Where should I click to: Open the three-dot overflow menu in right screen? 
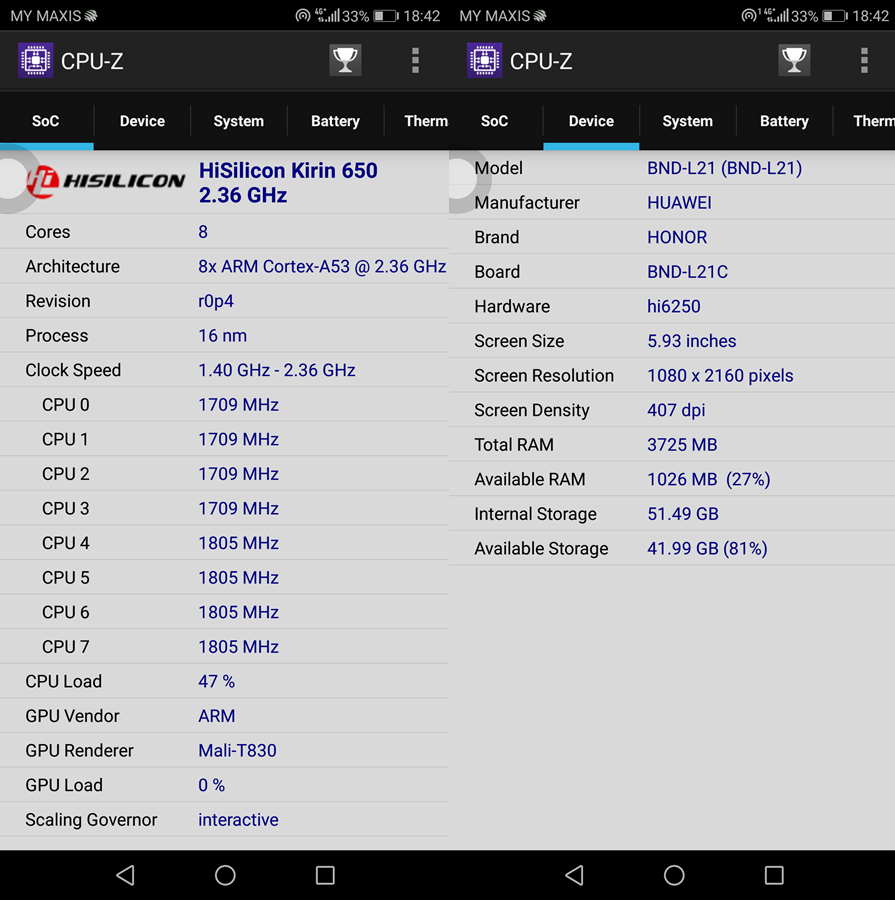864,60
